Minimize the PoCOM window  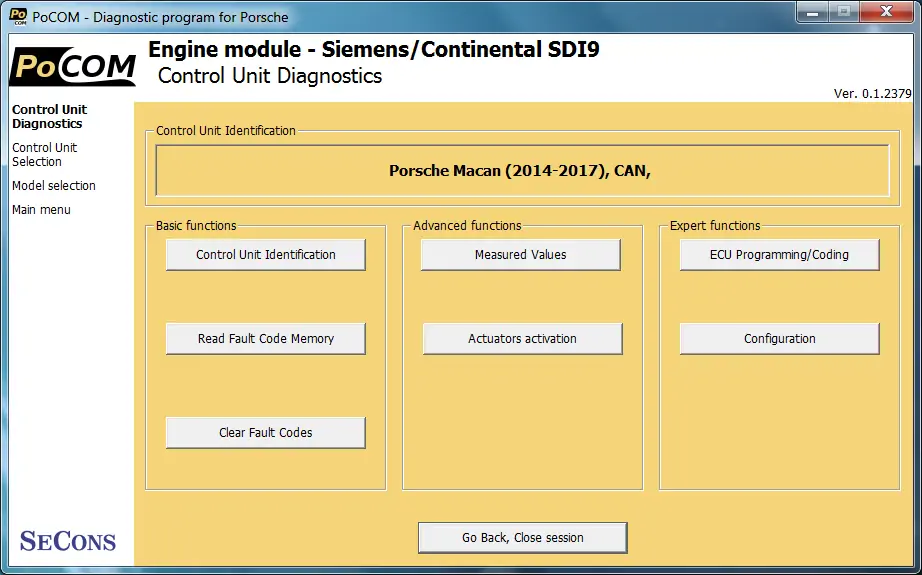click(813, 12)
